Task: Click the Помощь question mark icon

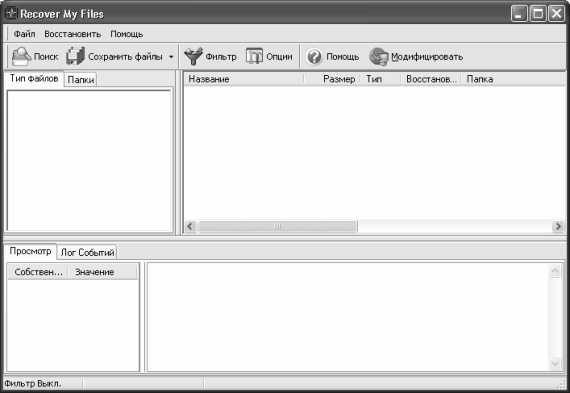Action: point(314,57)
